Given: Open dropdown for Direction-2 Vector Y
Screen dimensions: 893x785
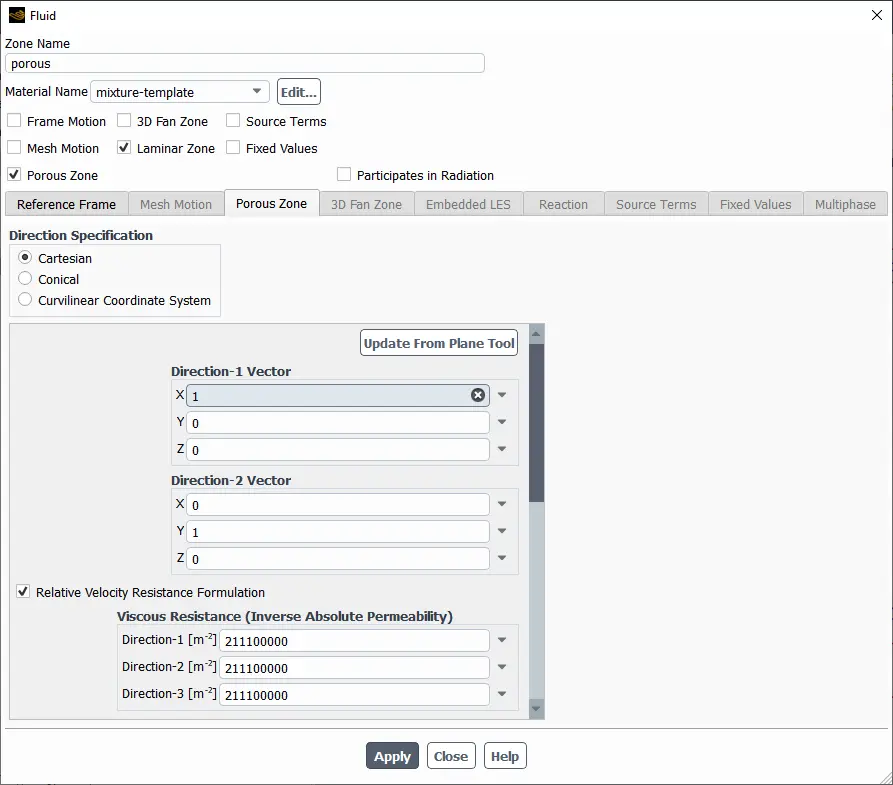Looking at the screenshot, I should pyautogui.click(x=502, y=531).
